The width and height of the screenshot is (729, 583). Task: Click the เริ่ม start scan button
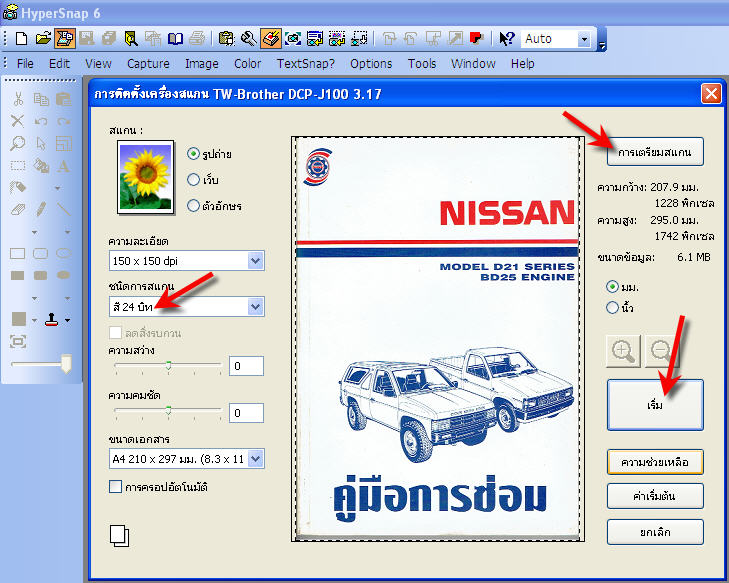655,405
